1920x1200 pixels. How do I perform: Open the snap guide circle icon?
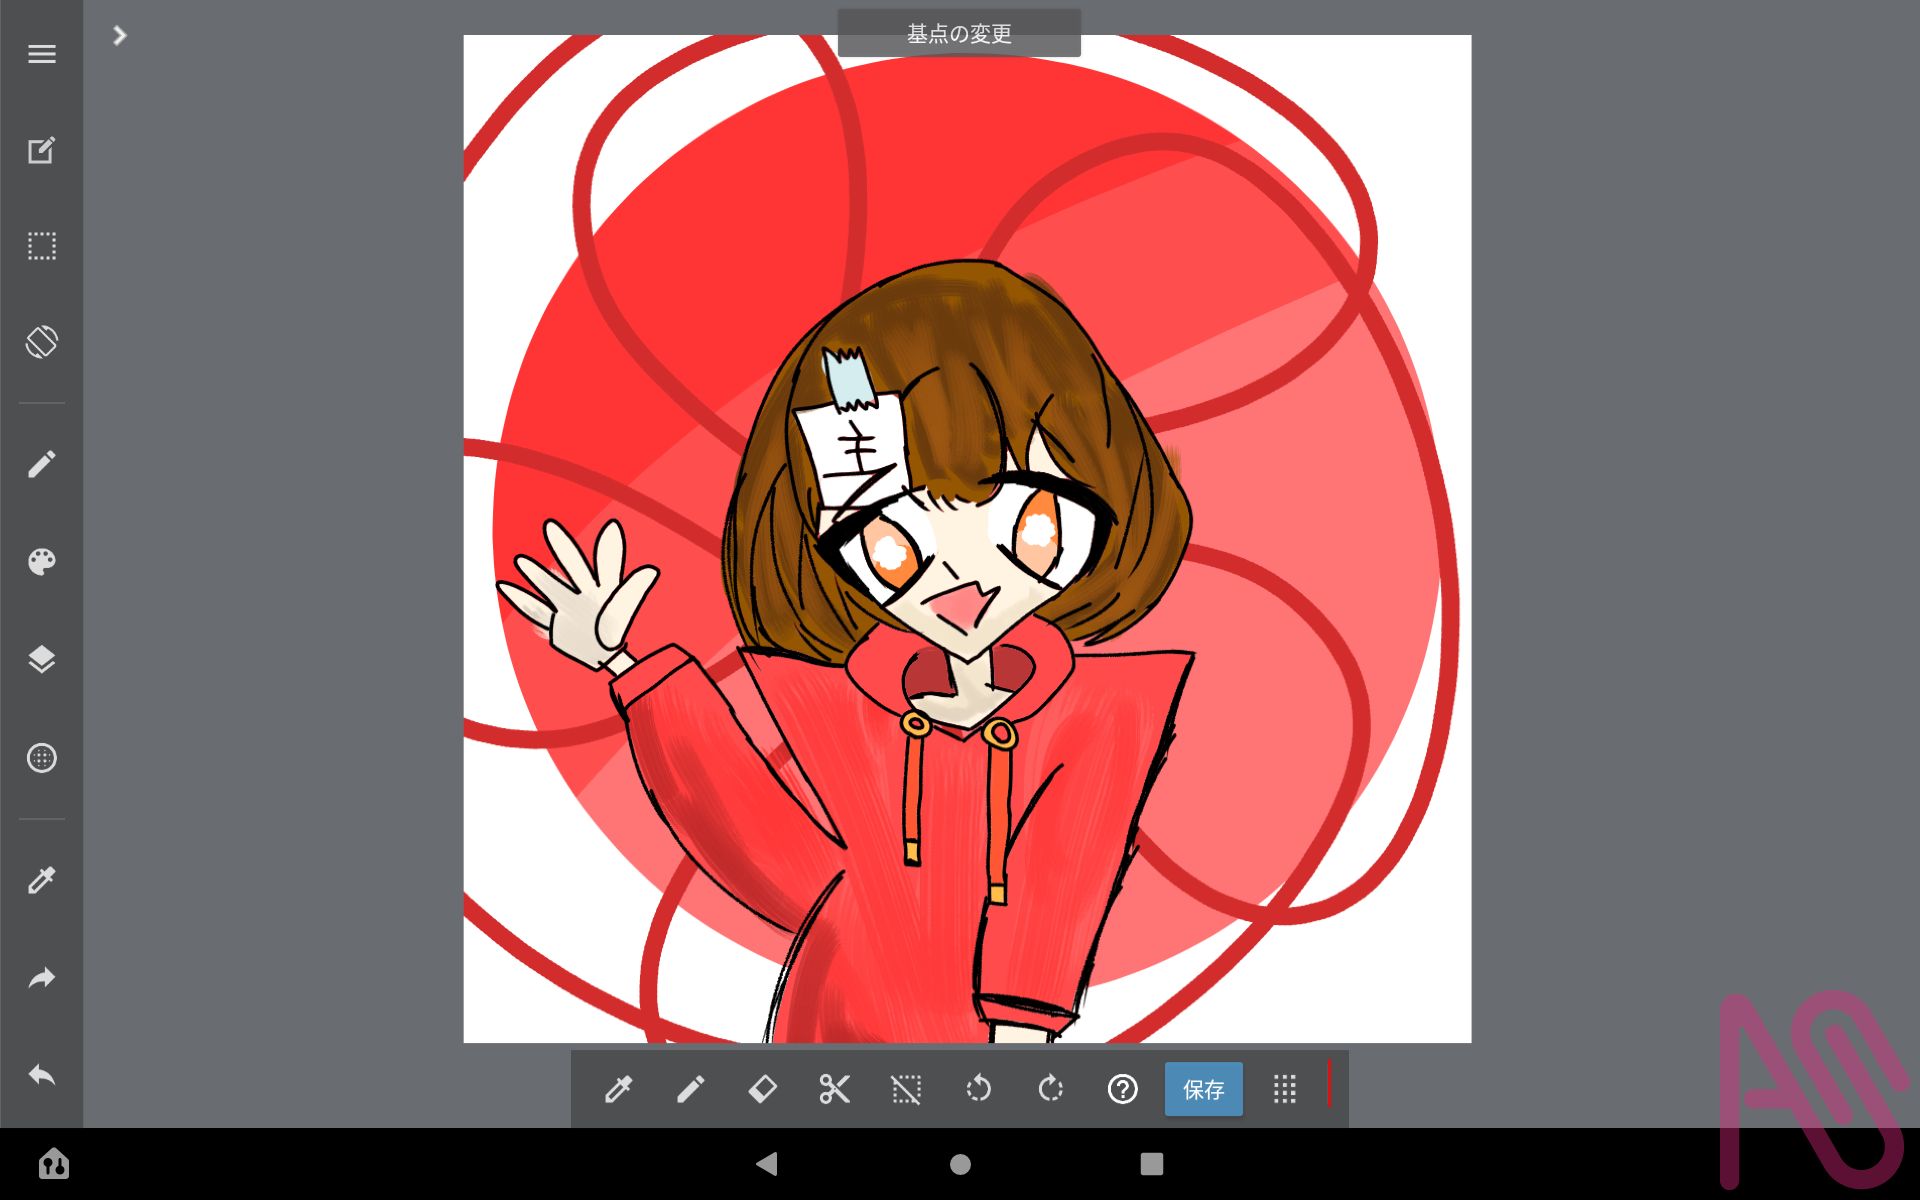[x=41, y=758]
